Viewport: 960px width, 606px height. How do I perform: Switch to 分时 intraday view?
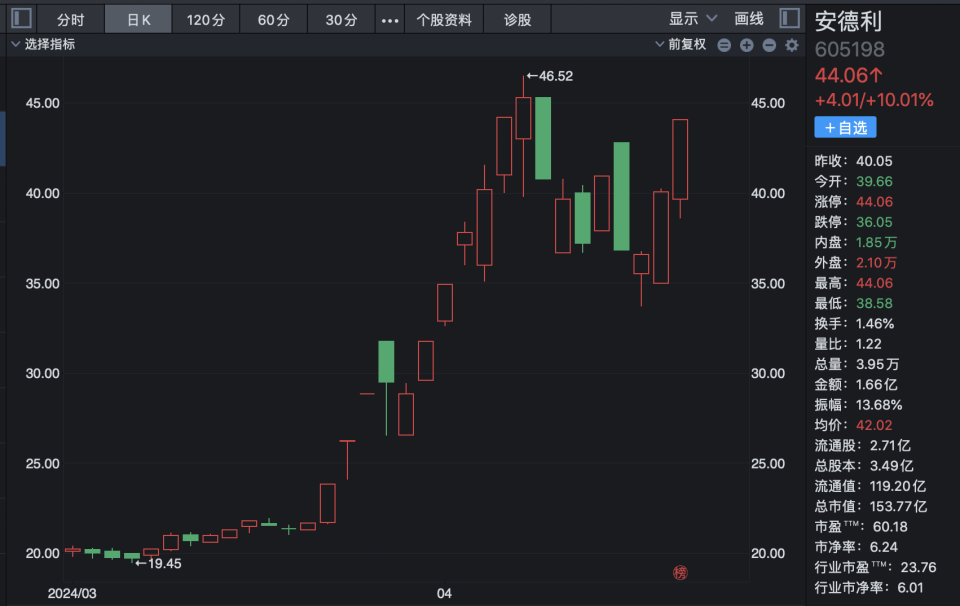tap(70, 19)
